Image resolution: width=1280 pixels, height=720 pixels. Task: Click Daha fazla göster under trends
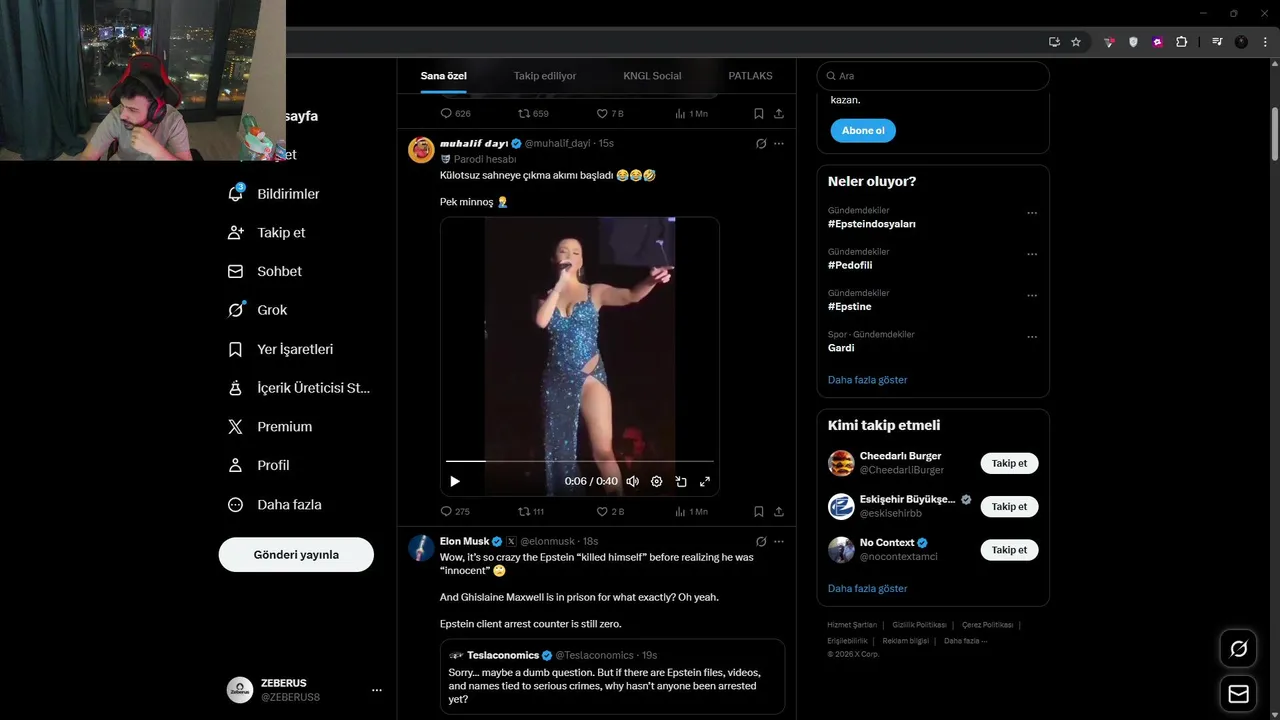pos(867,380)
